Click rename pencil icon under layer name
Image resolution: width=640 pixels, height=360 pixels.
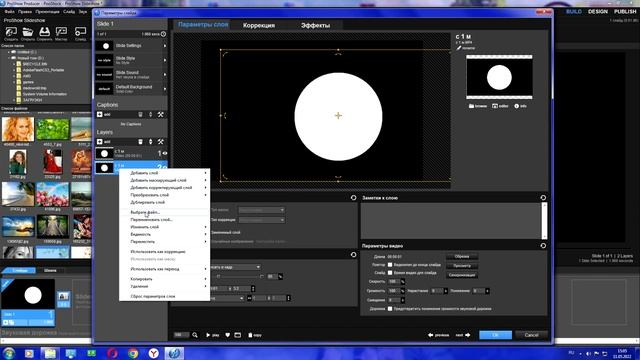click(x=458, y=48)
